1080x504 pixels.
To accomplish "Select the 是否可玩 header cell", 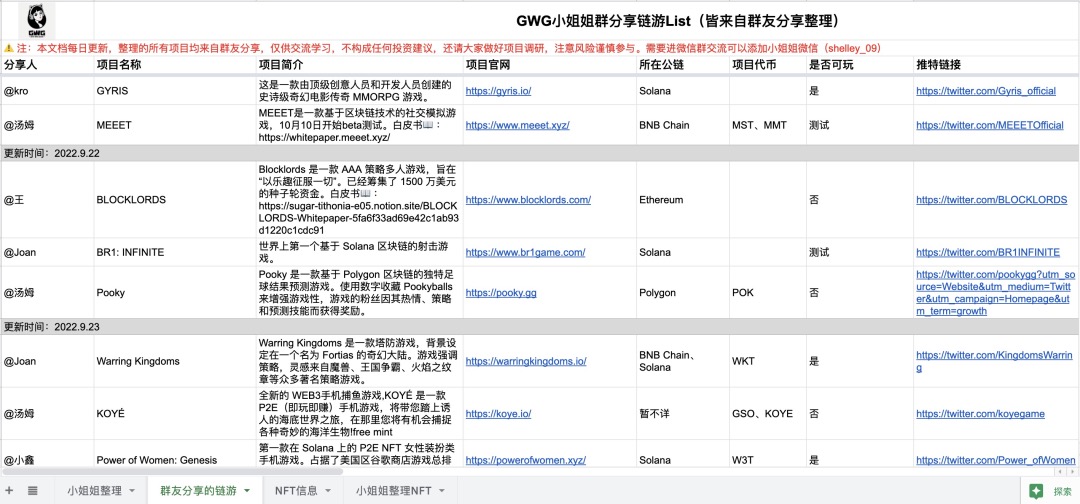I will [859, 64].
